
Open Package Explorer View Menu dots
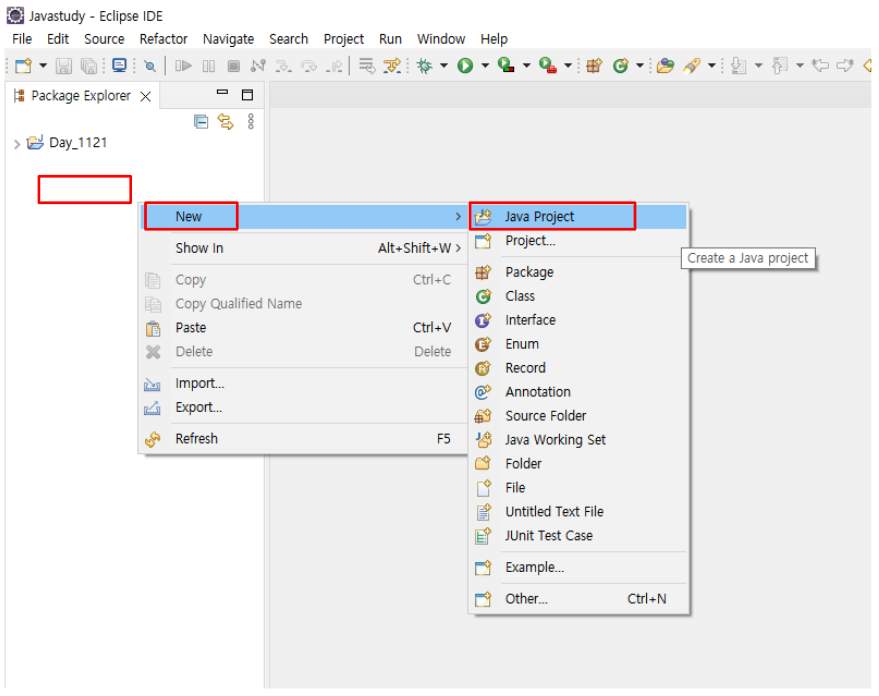click(x=251, y=122)
